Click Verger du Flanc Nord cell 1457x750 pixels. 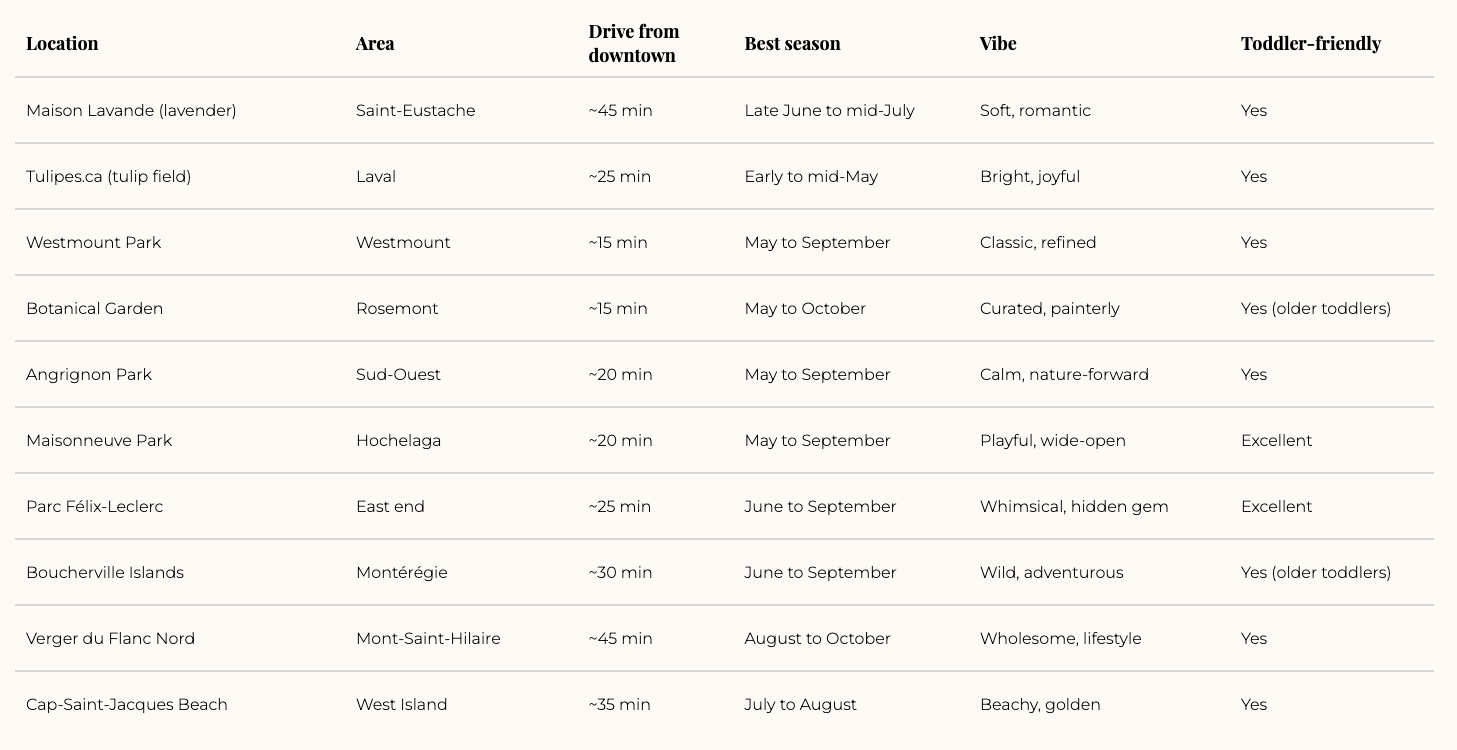[110, 638]
